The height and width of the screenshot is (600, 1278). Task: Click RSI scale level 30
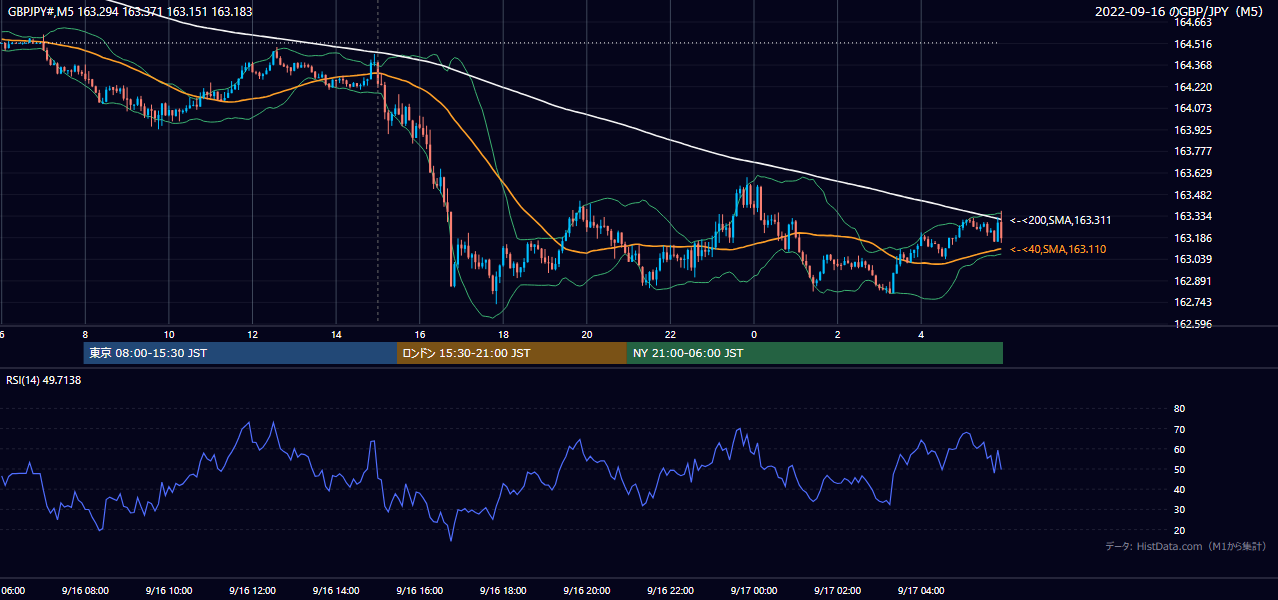point(1179,509)
